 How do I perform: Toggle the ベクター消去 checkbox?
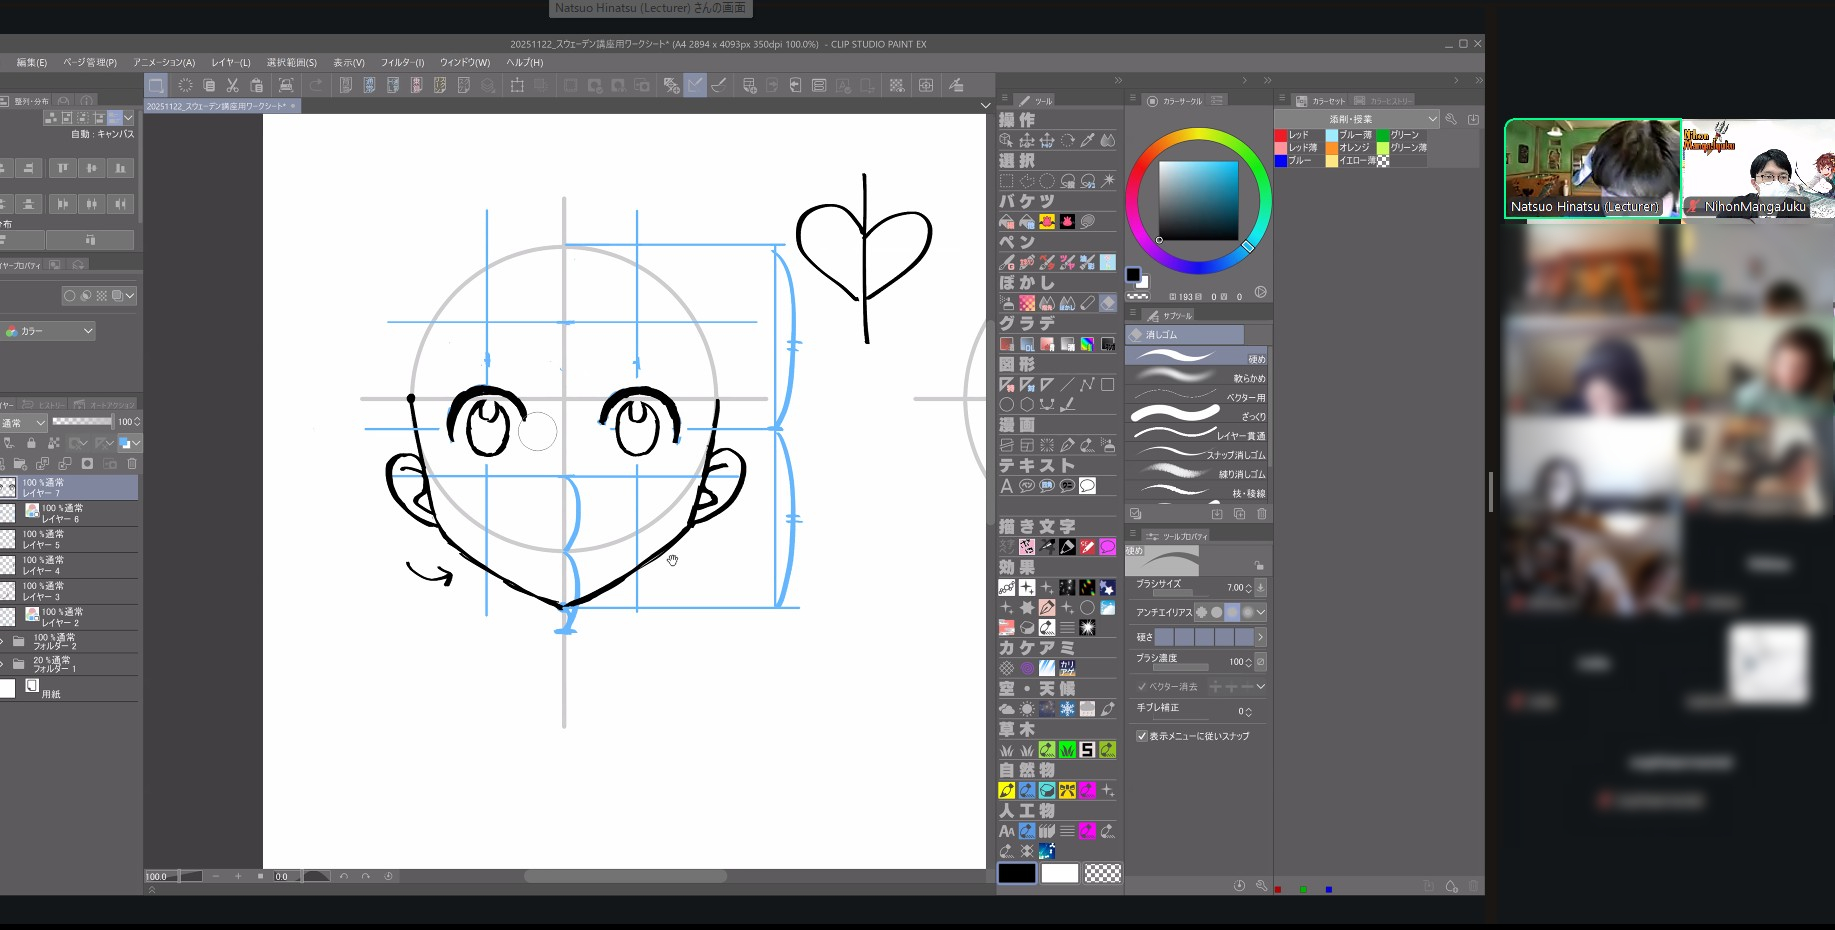click(x=1142, y=687)
